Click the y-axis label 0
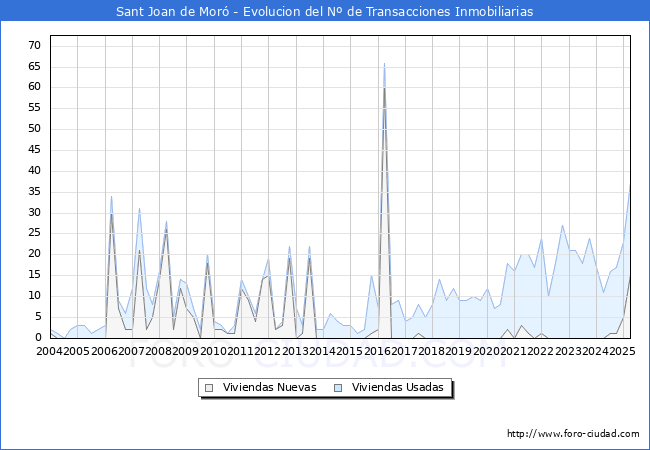The image size is (650, 450). 38,338
